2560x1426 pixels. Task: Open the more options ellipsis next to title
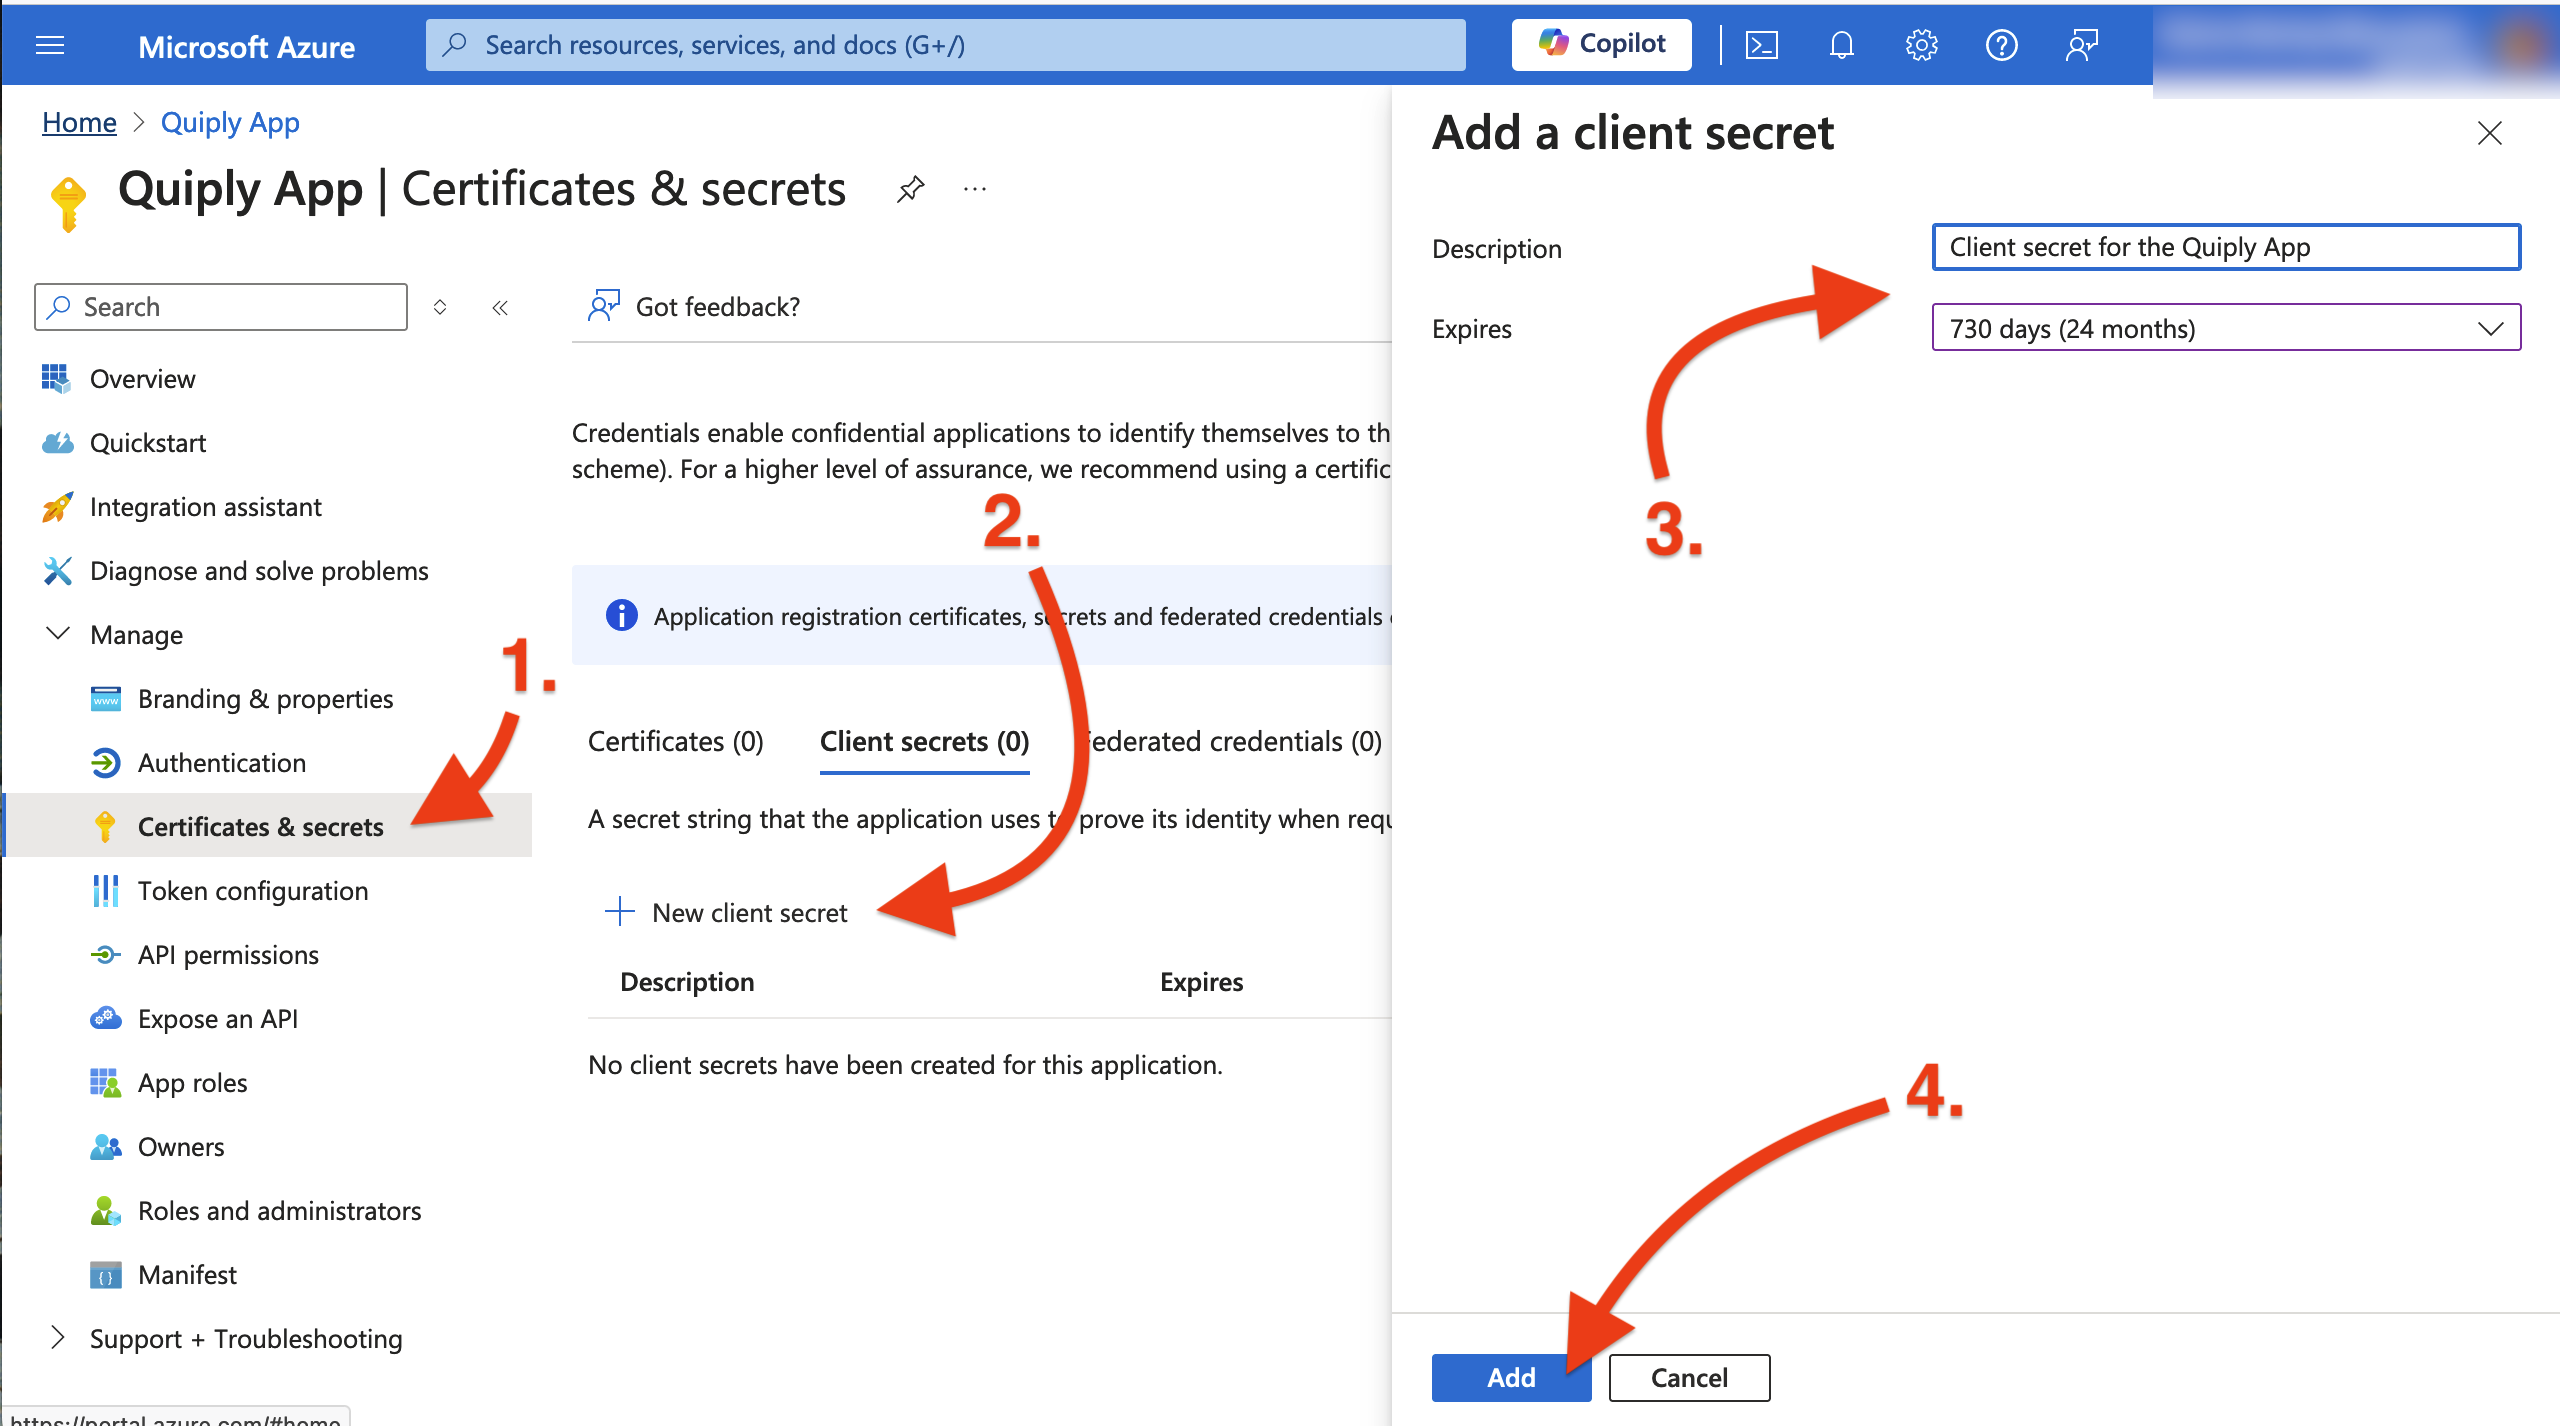pyautogui.click(x=975, y=189)
